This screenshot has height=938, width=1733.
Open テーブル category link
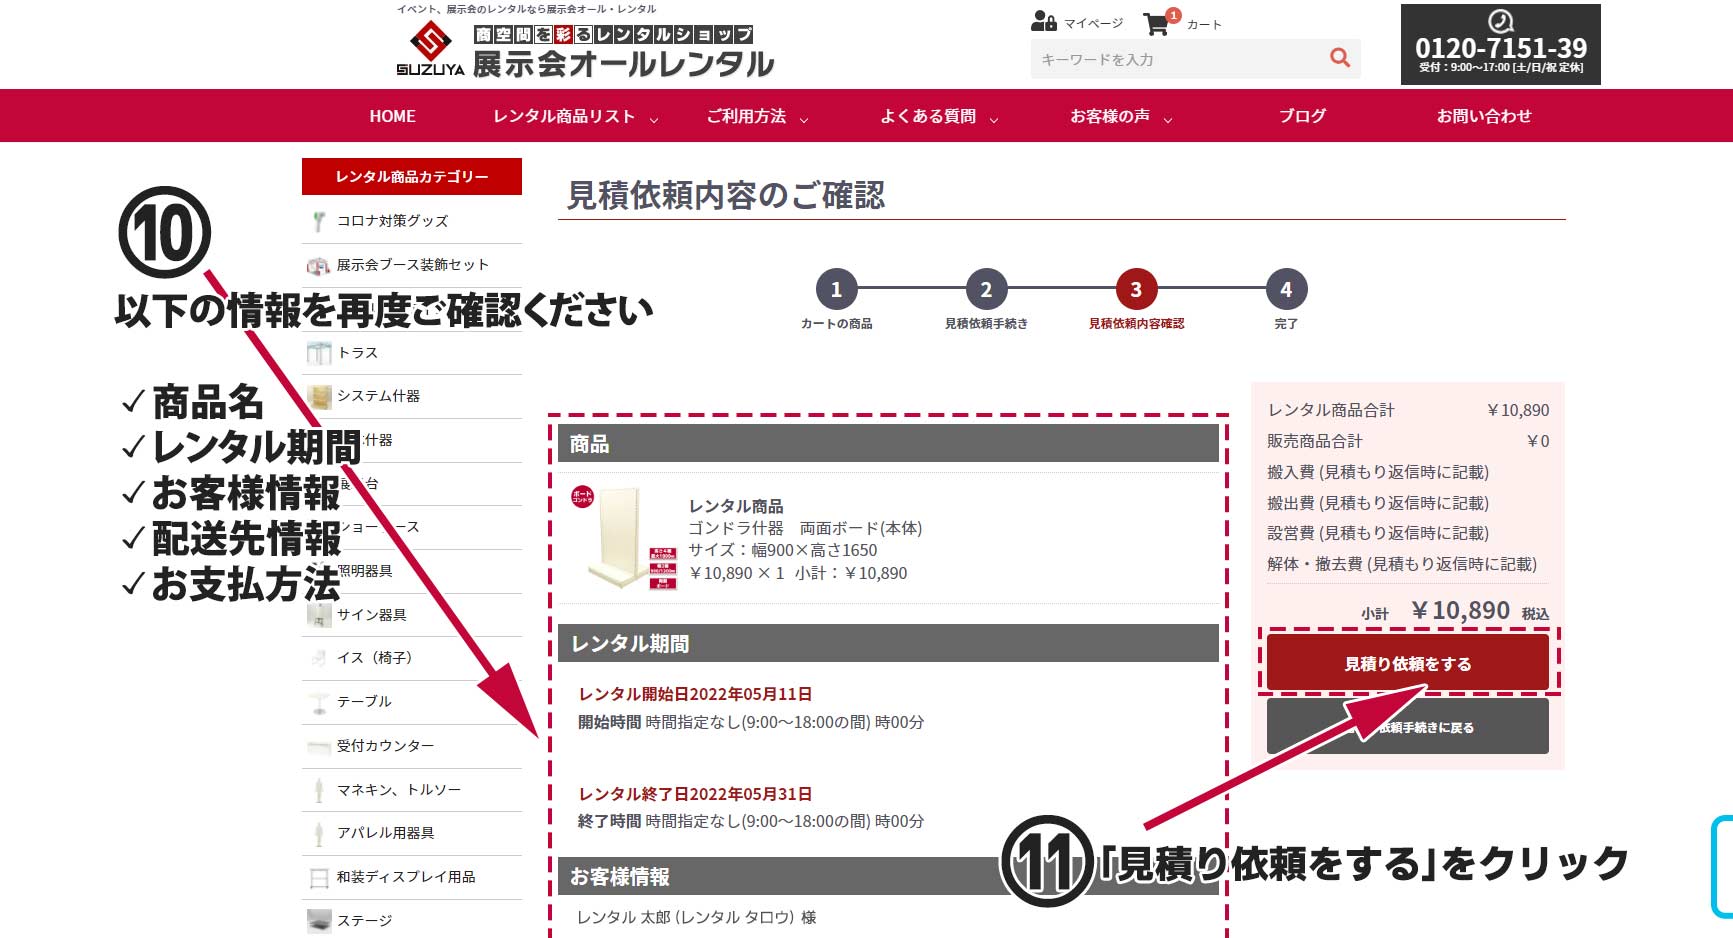364,702
